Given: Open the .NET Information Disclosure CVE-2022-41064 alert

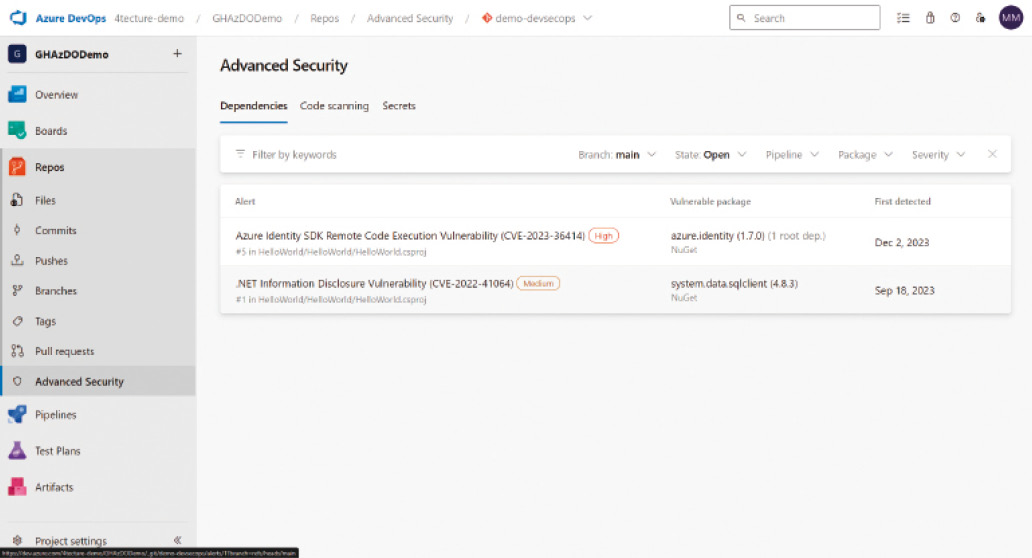Looking at the screenshot, I should (x=374, y=284).
